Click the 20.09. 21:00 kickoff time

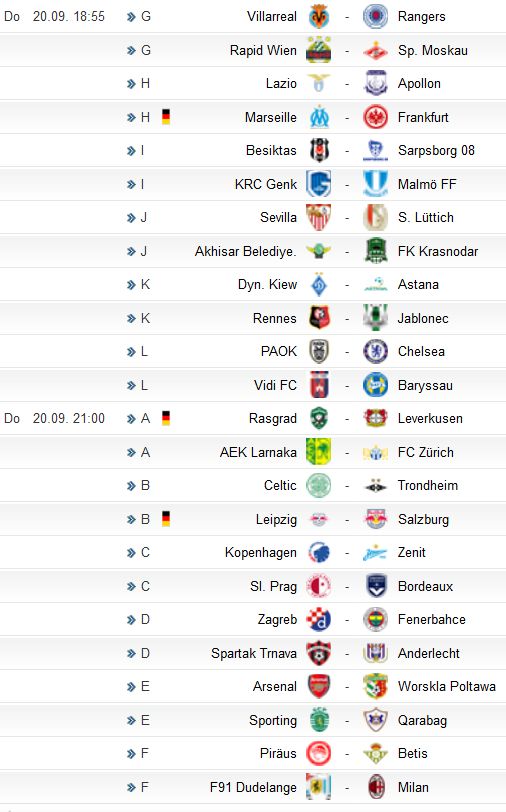[69, 418]
